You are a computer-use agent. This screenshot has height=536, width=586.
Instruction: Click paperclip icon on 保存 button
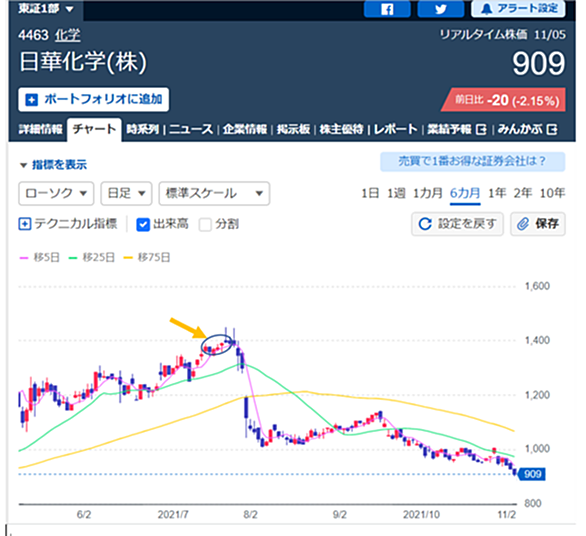click(x=523, y=224)
